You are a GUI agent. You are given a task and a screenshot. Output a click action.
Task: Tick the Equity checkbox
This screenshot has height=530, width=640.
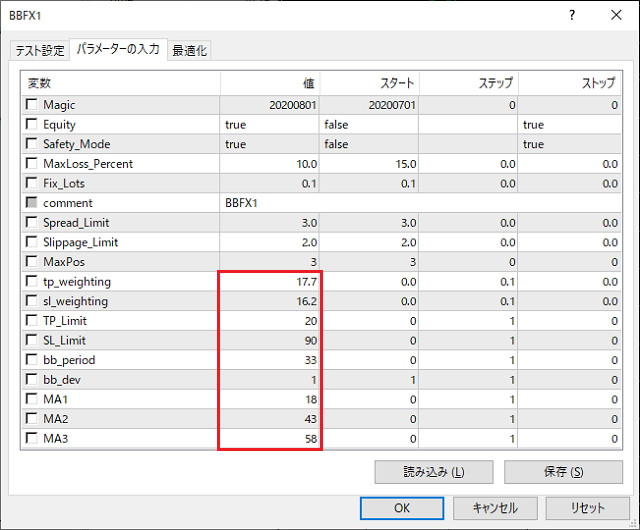coord(31,124)
